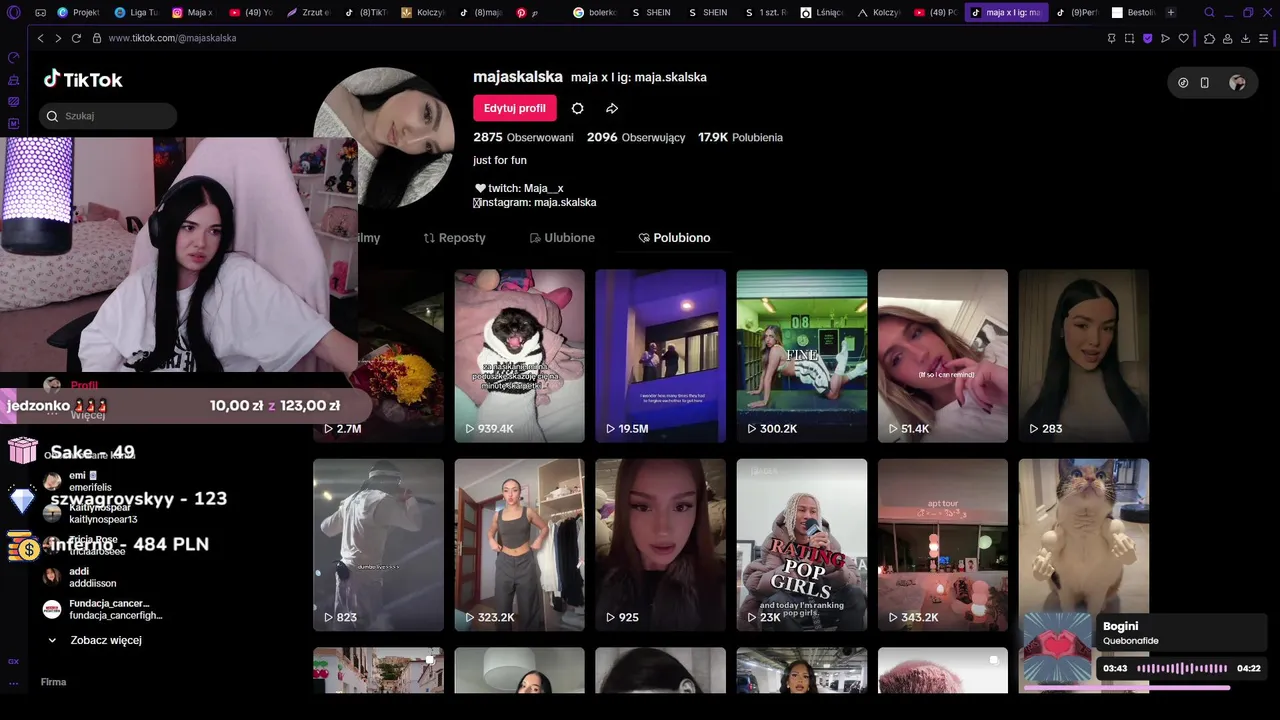Viewport: 1280px width, 720px height.
Task: Open the 2875 Obserwowani list
Action: point(523,137)
